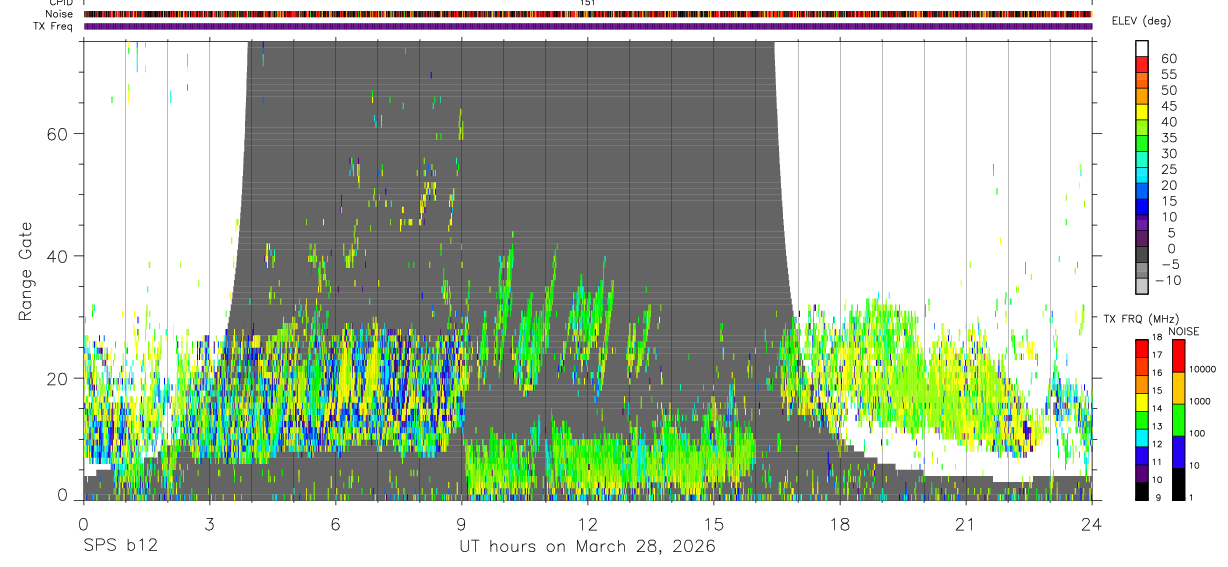Click the 'ELEV (deg)' legend title
Viewport: 1228px width, 567px height.
click(x=1141, y=21)
